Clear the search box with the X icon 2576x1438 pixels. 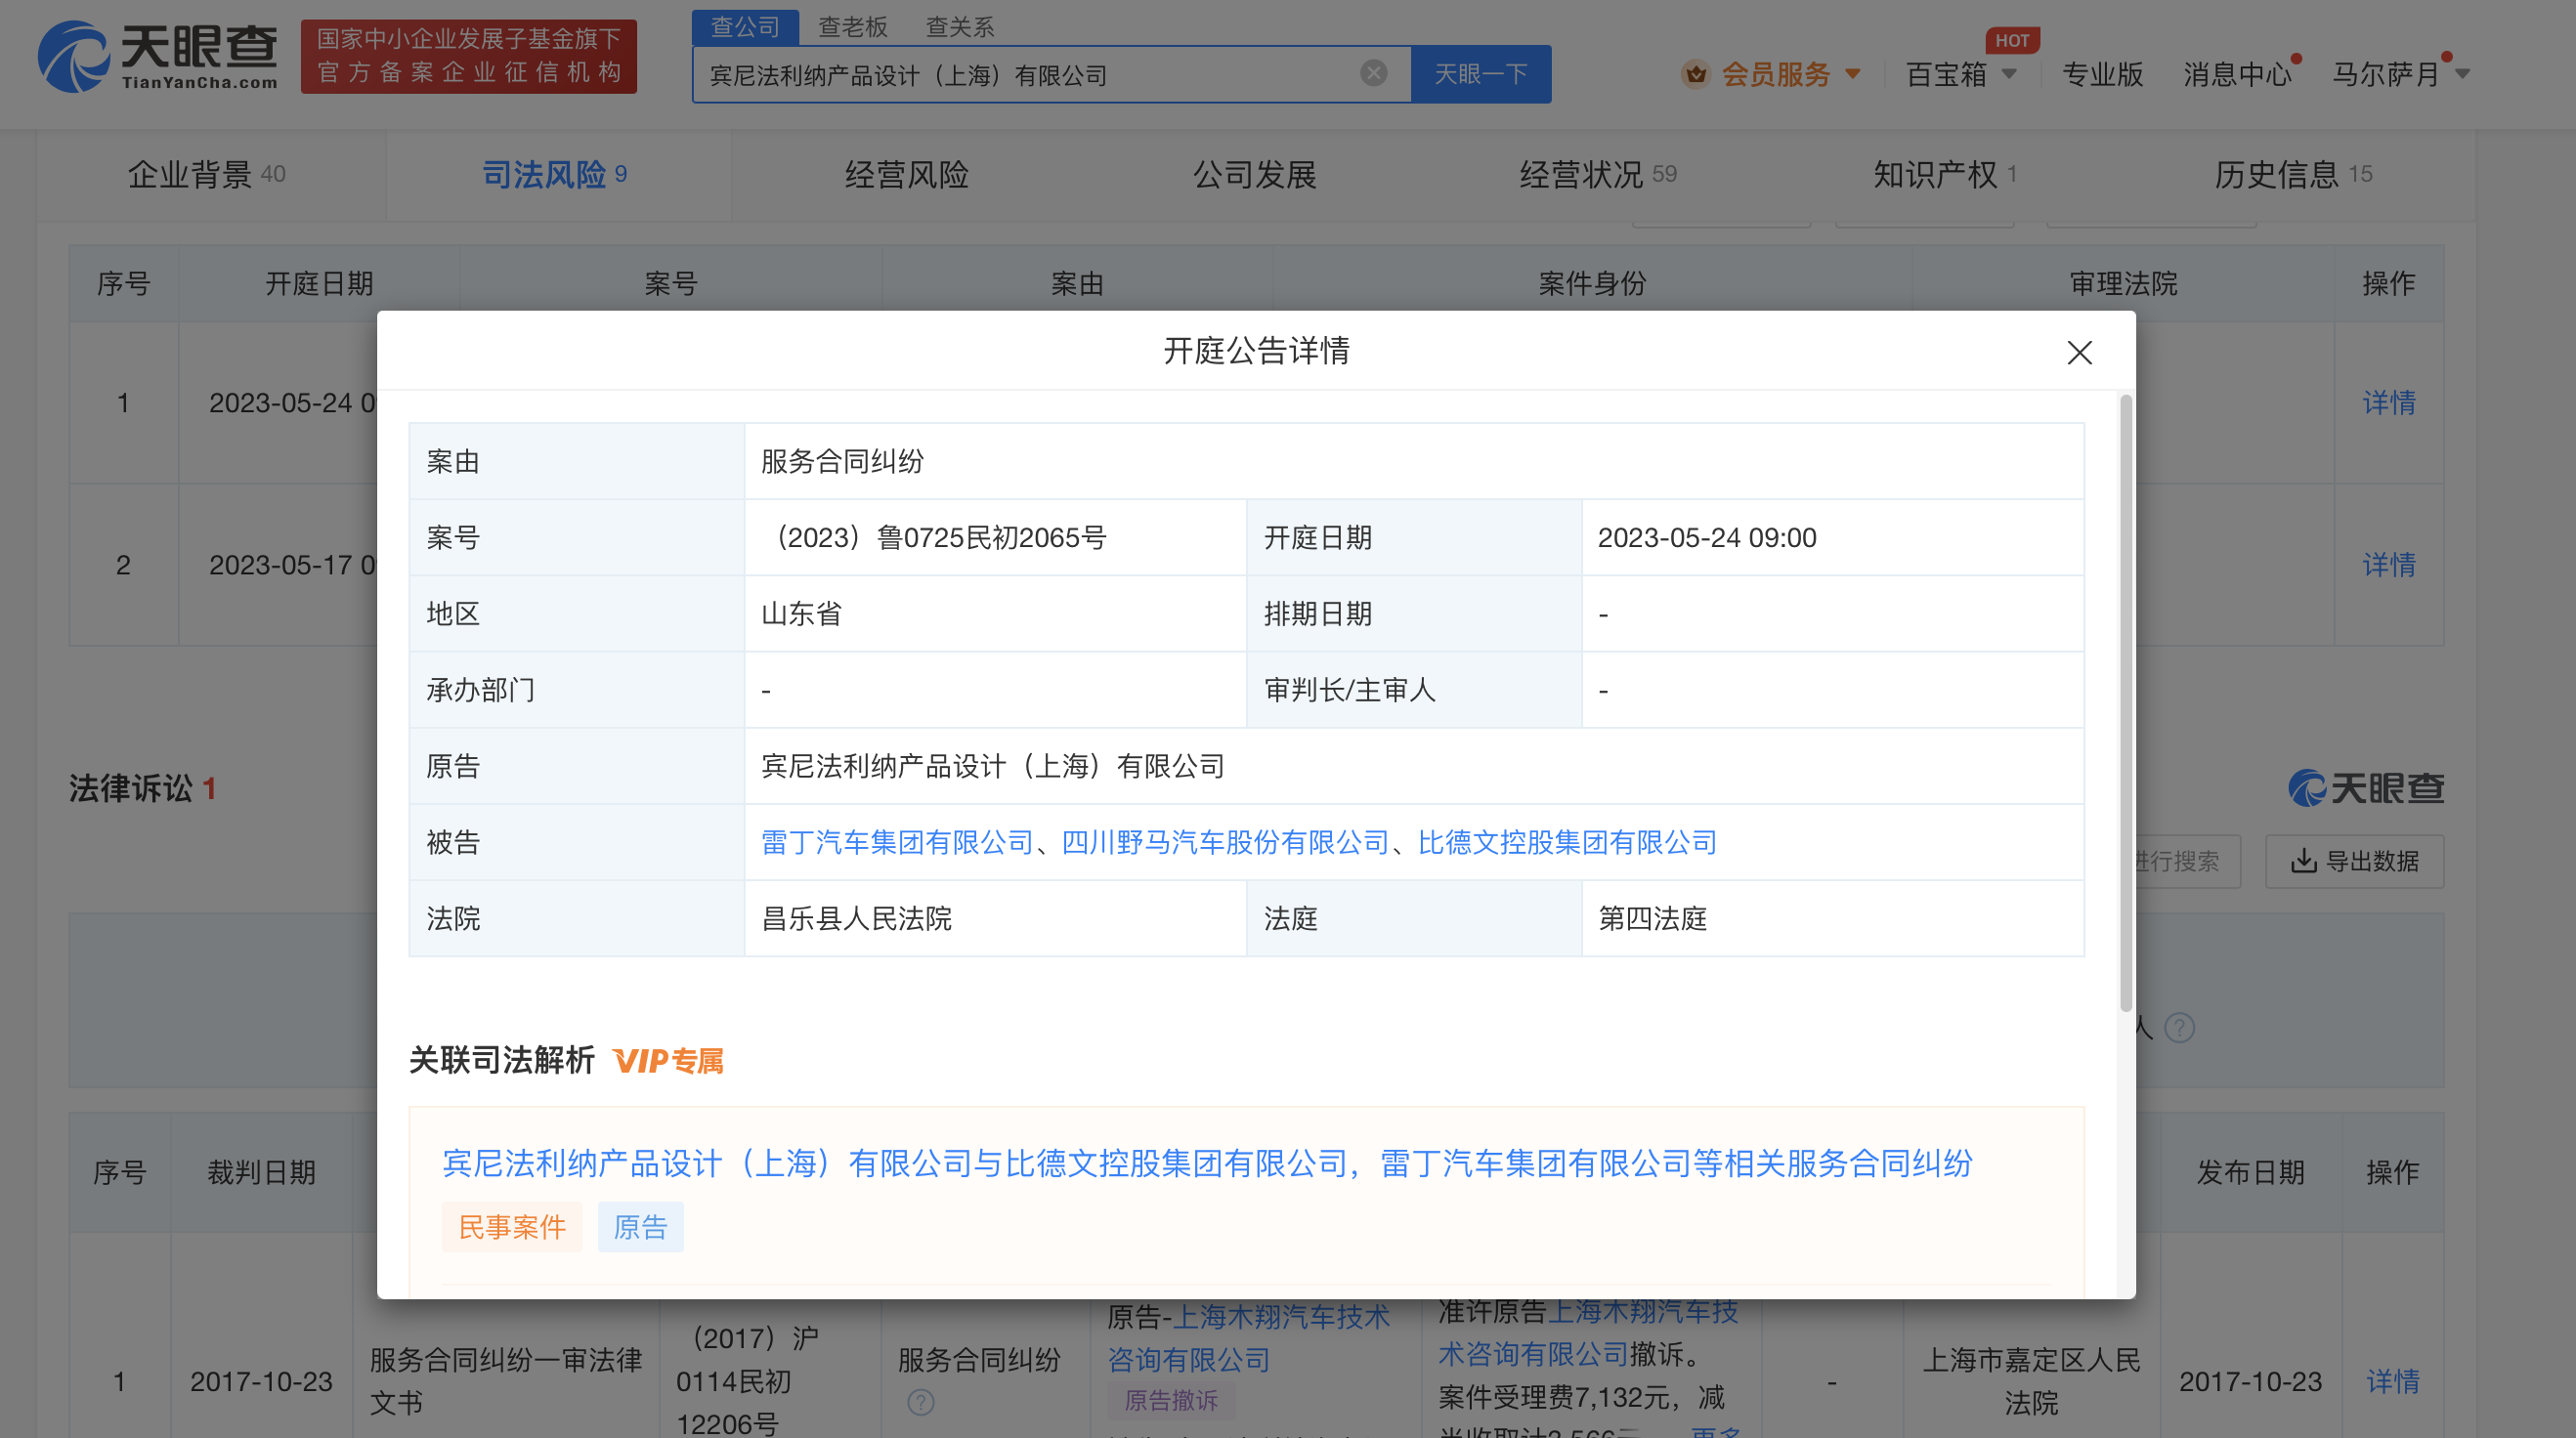click(1373, 73)
